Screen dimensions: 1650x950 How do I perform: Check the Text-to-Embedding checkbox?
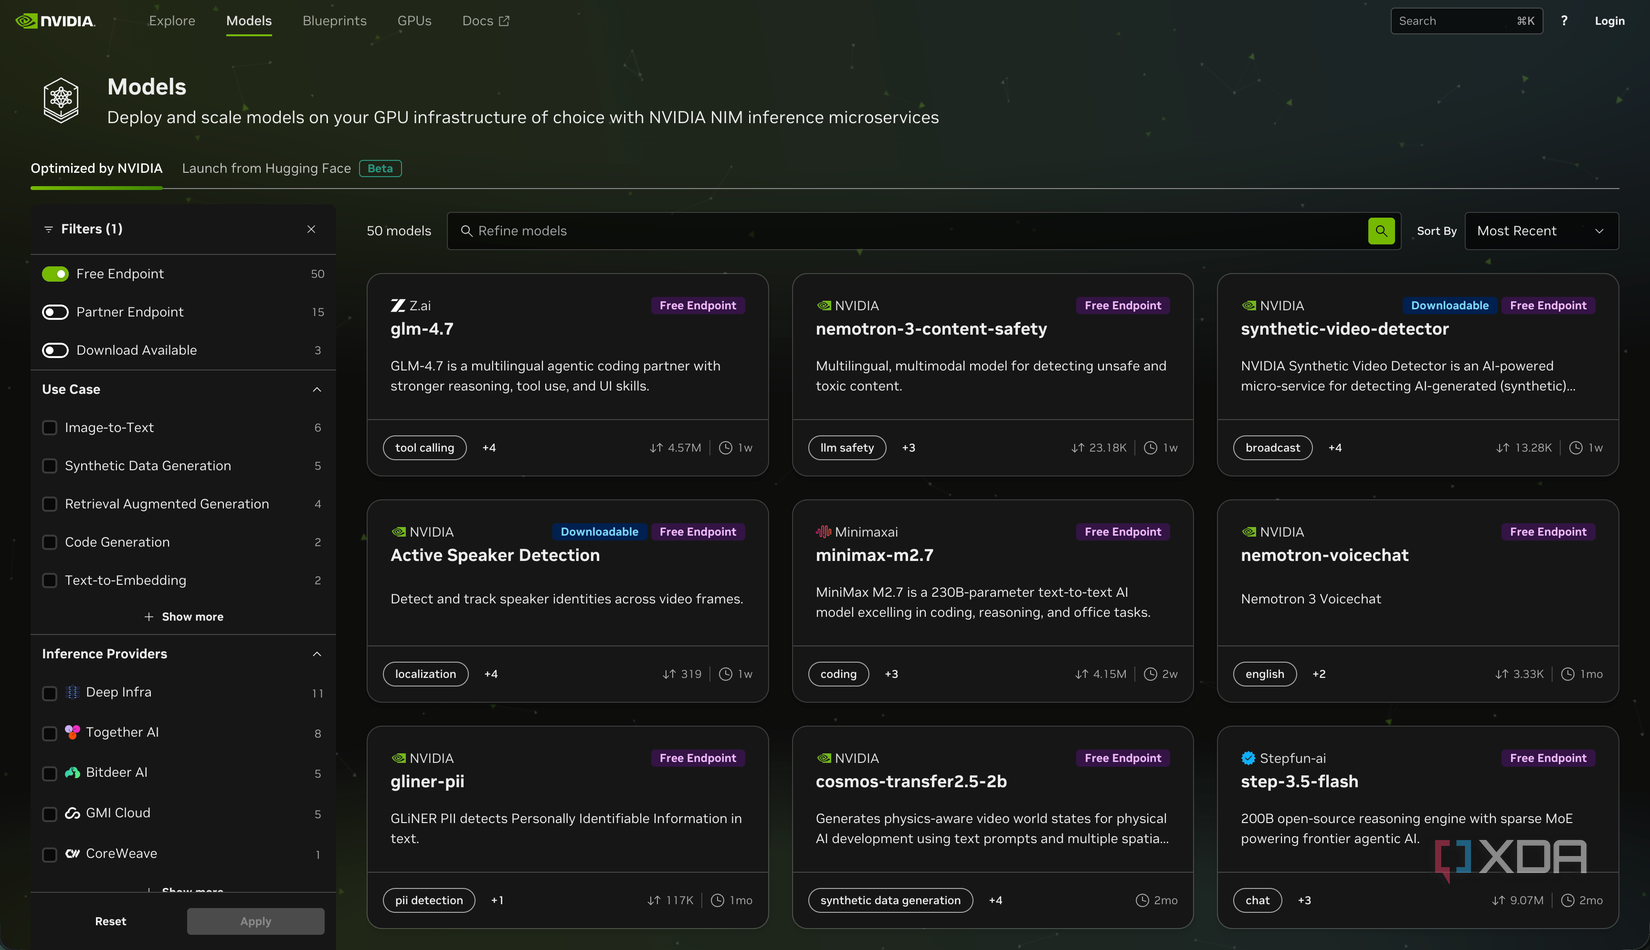point(49,580)
